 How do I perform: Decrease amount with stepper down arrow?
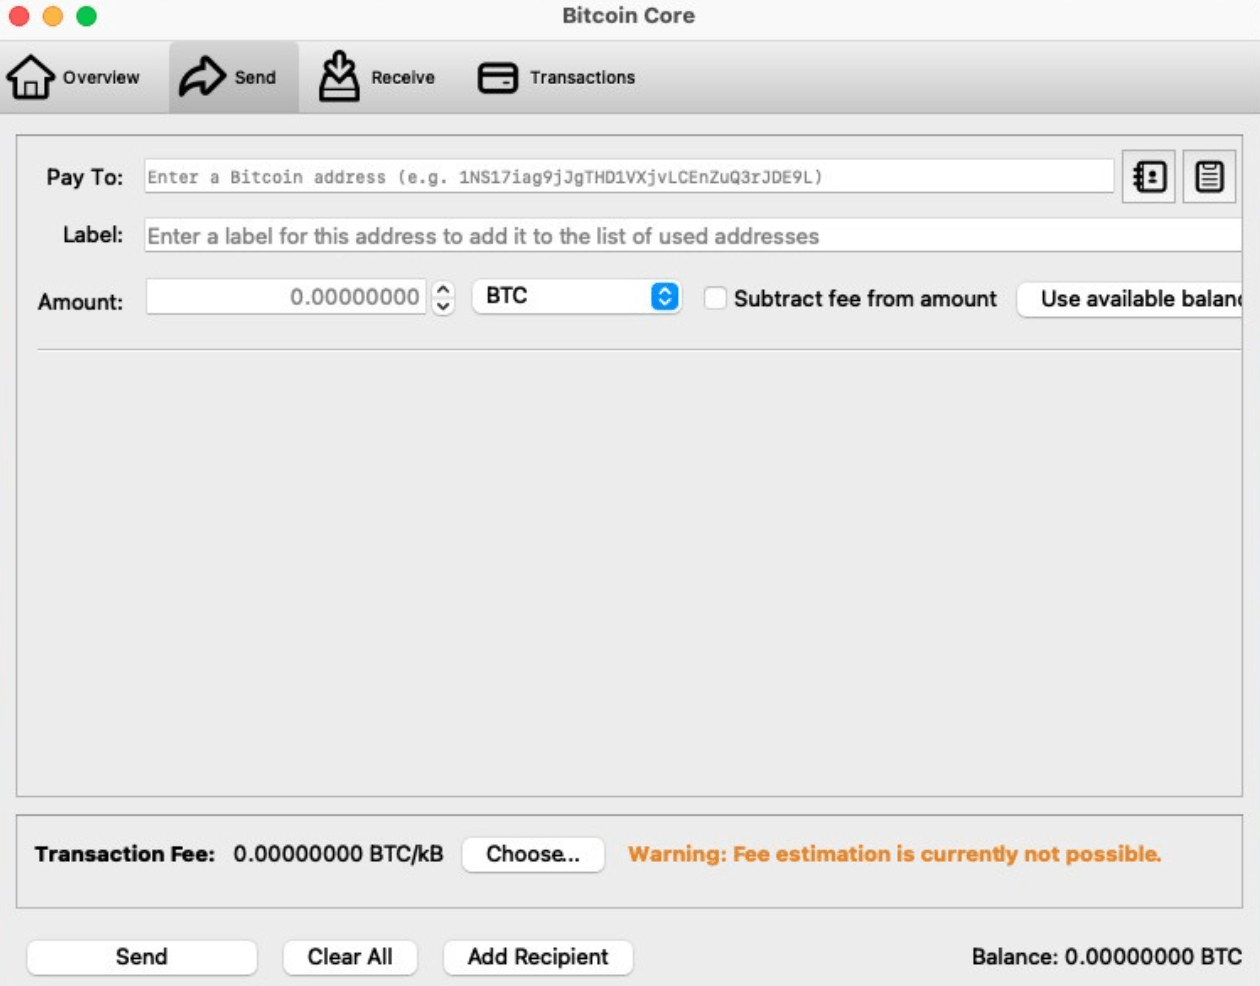(443, 306)
